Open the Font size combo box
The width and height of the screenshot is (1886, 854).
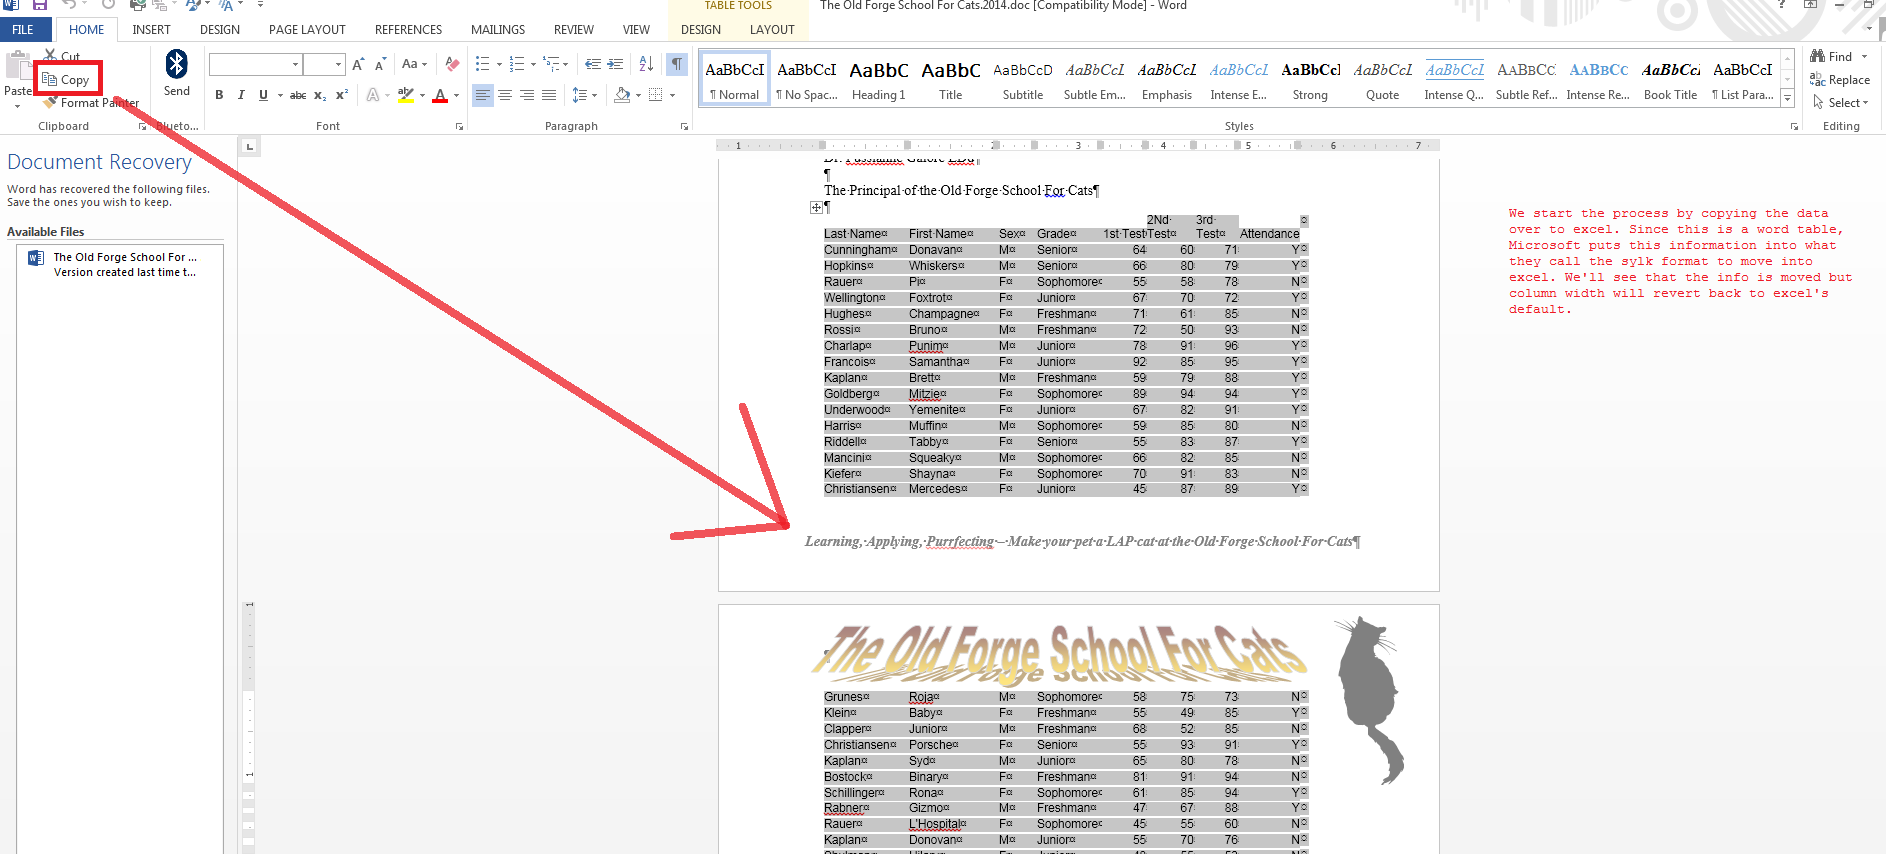click(x=324, y=65)
